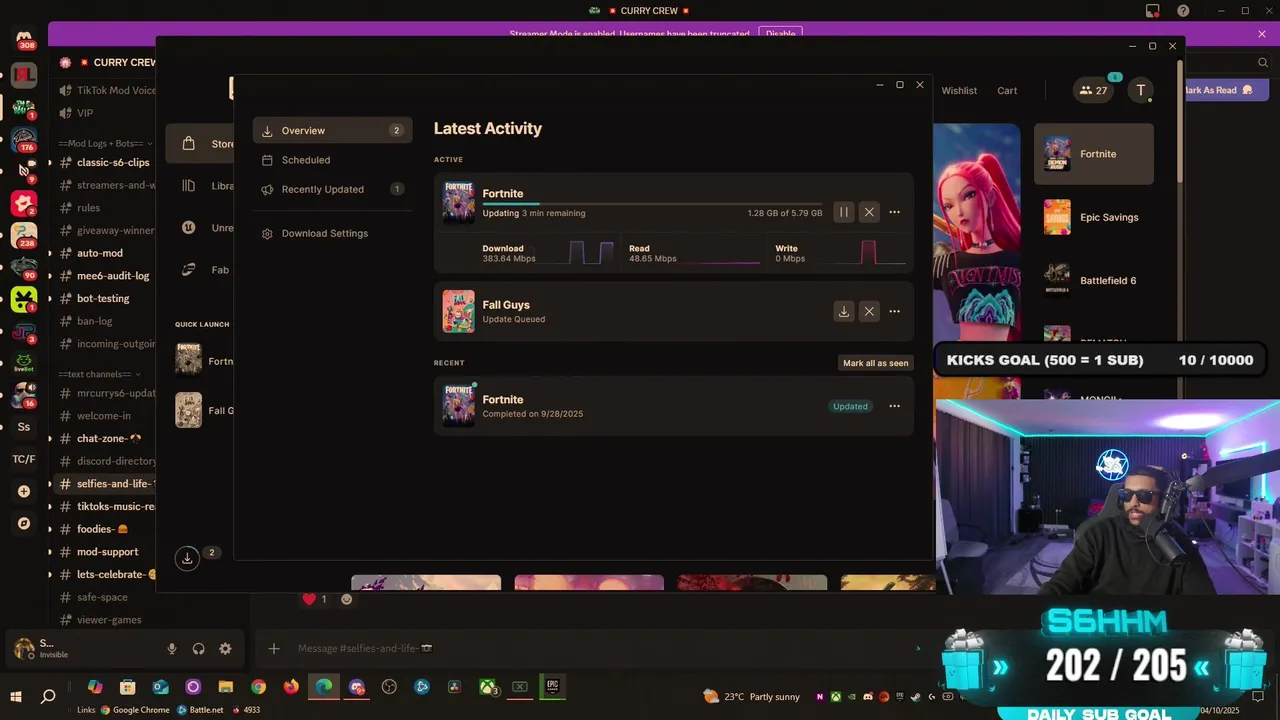Collapse the Mod Logs + Bots category

(x=106, y=143)
